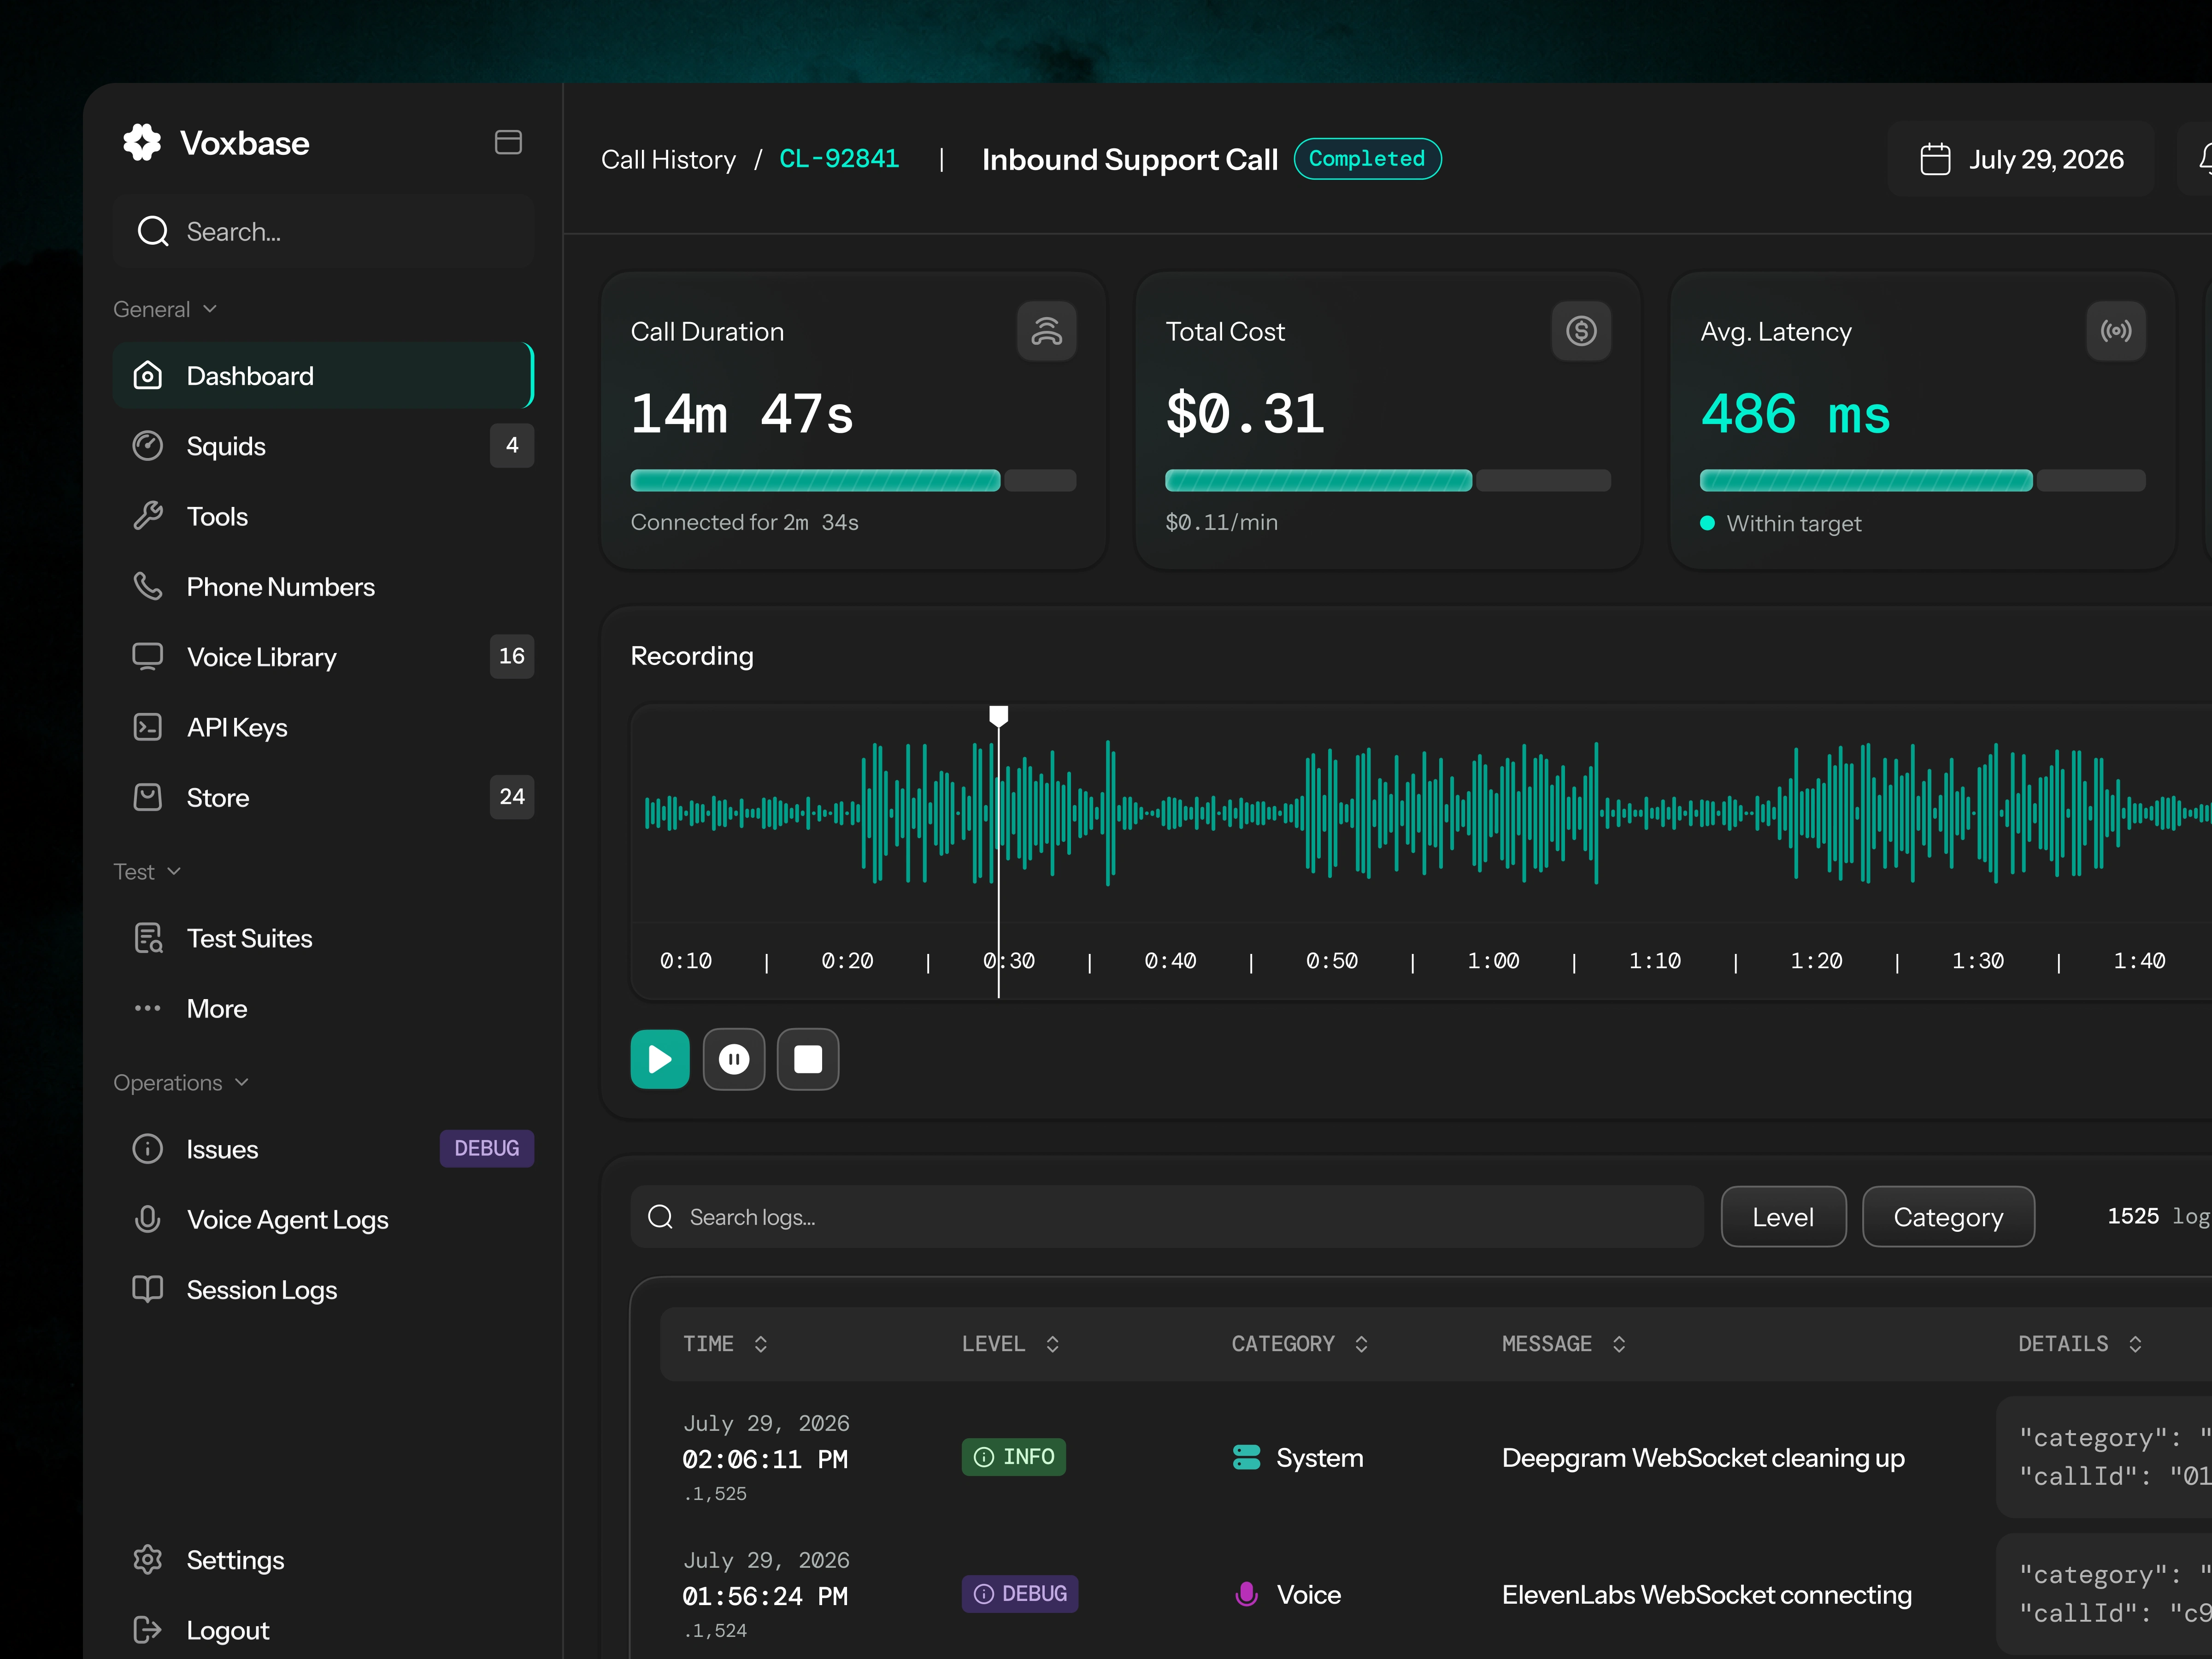Viewport: 2212px width, 1659px height.
Task: Open the Category filter dropdown
Action: (x=1948, y=1217)
